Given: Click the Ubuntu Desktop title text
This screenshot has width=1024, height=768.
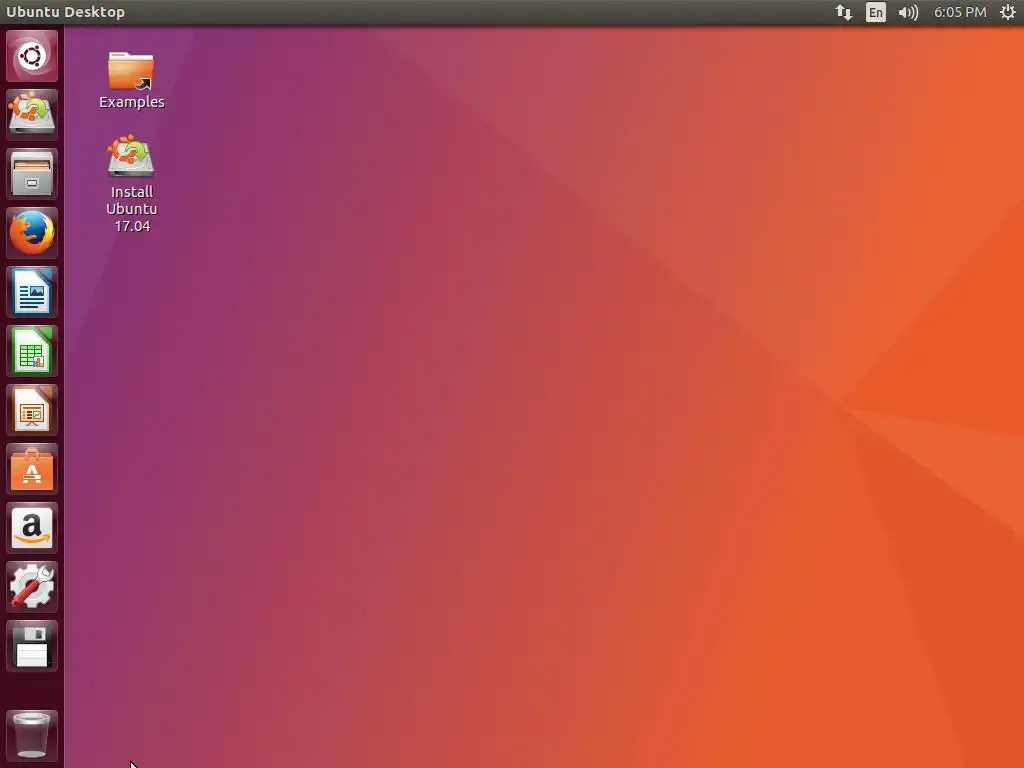Looking at the screenshot, I should pyautogui.click(x=65, y=12).
